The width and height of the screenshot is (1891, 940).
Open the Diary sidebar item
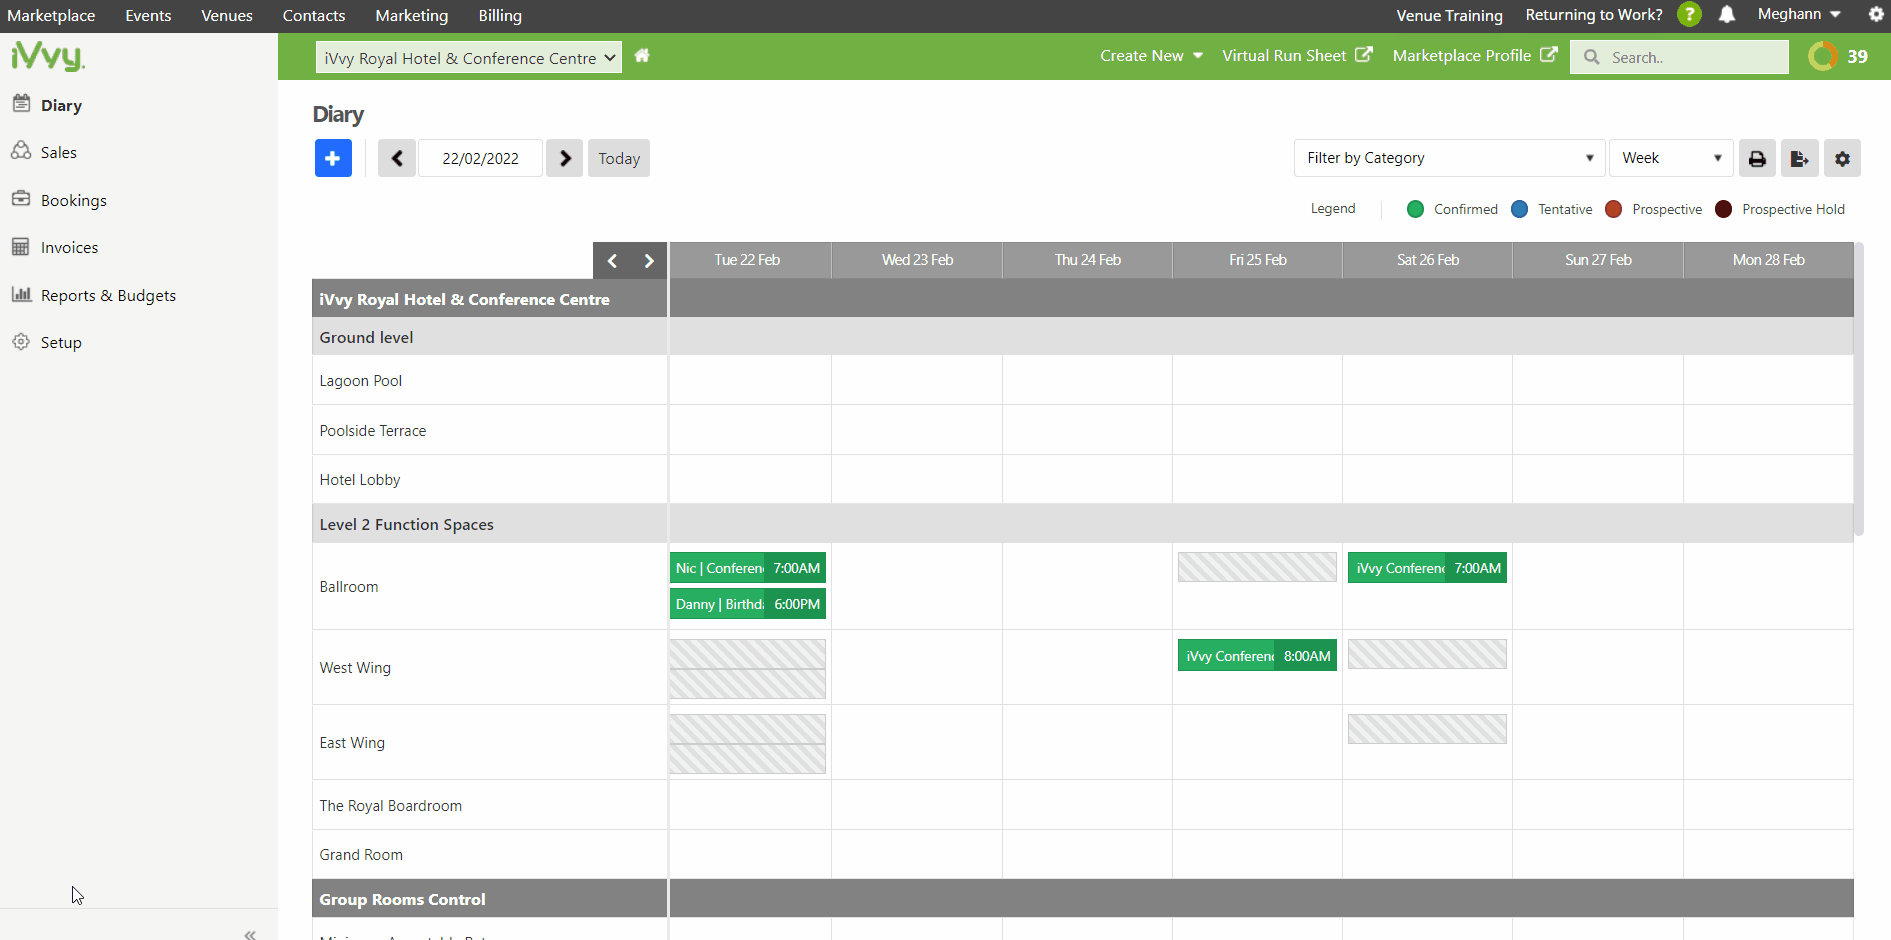(x=47, y=105)
